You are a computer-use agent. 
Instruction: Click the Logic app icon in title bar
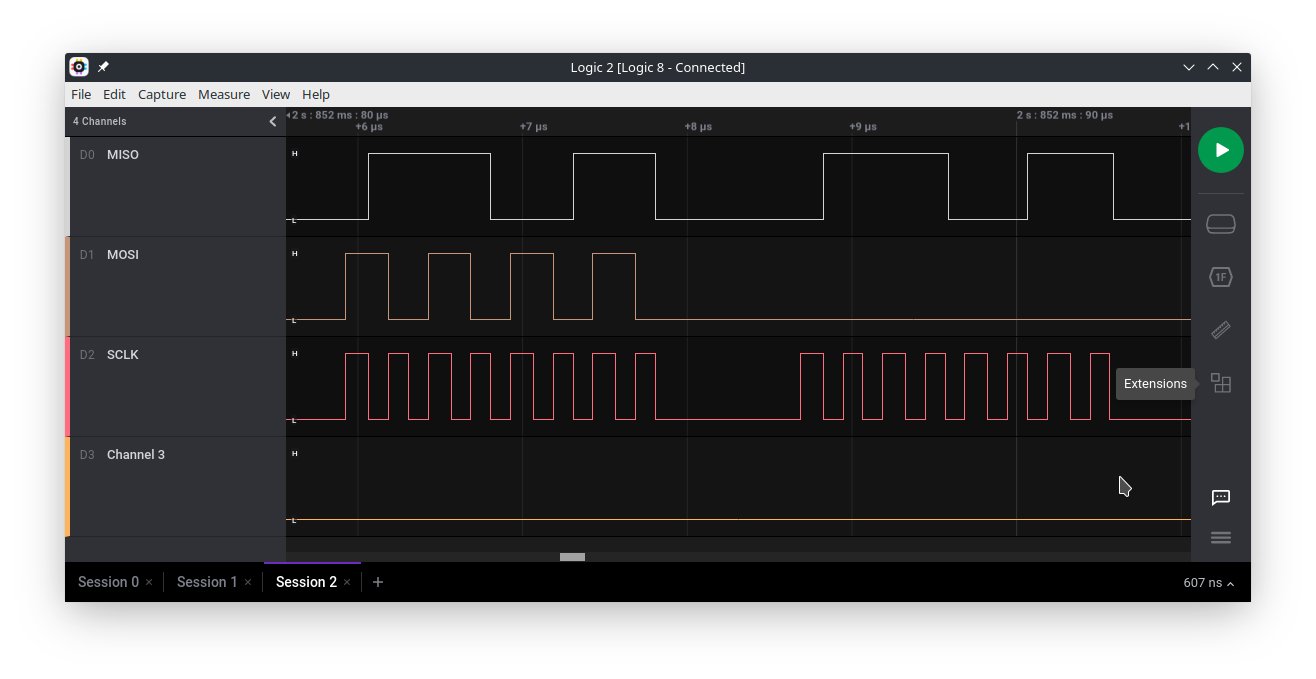[79, 67]
